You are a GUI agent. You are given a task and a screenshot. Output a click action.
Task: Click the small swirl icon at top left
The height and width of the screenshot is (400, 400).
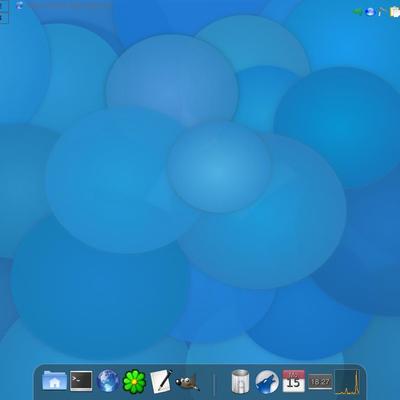pyautogui.click(x=20, y=5)
